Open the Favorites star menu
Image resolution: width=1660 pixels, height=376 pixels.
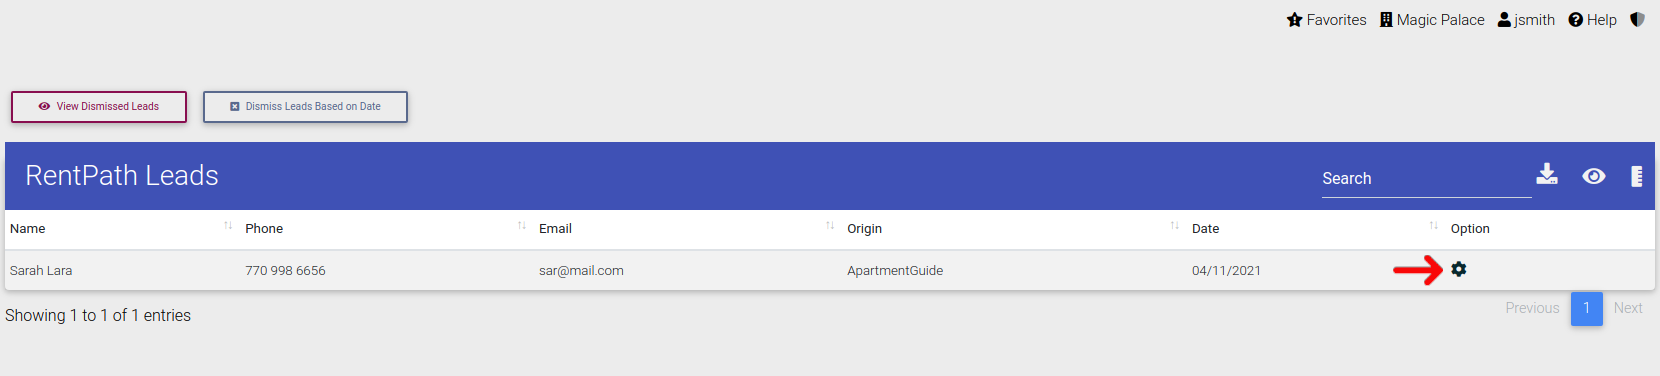coord(1327,20)
